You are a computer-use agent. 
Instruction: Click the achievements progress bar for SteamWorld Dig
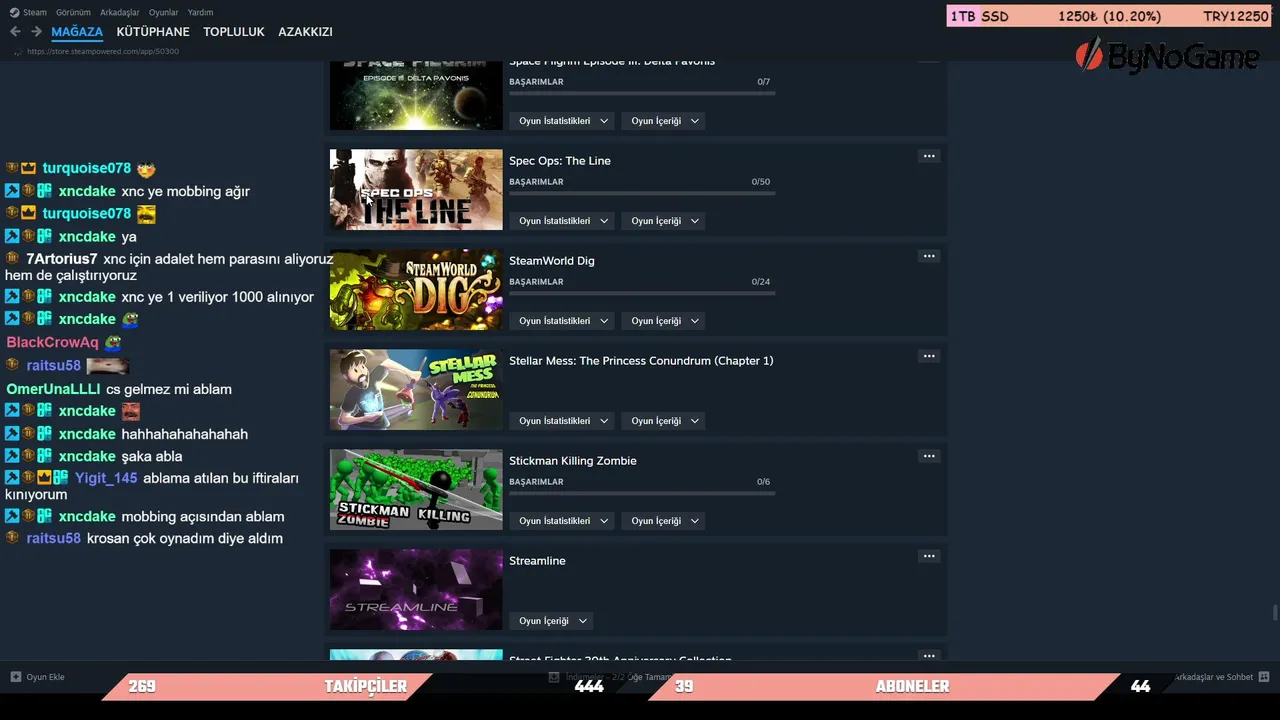(642, 293)
